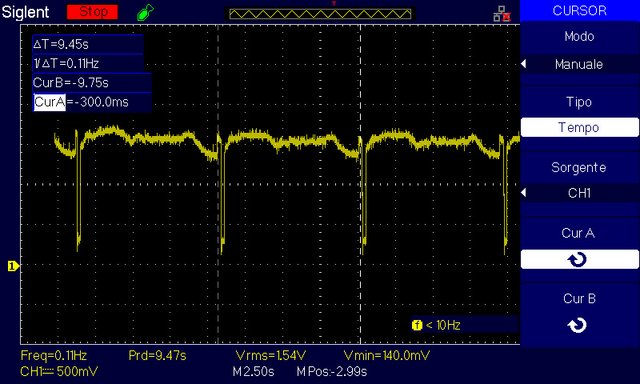Open the CH1 source selector arrow
The image size is (640, 384).
524,193
